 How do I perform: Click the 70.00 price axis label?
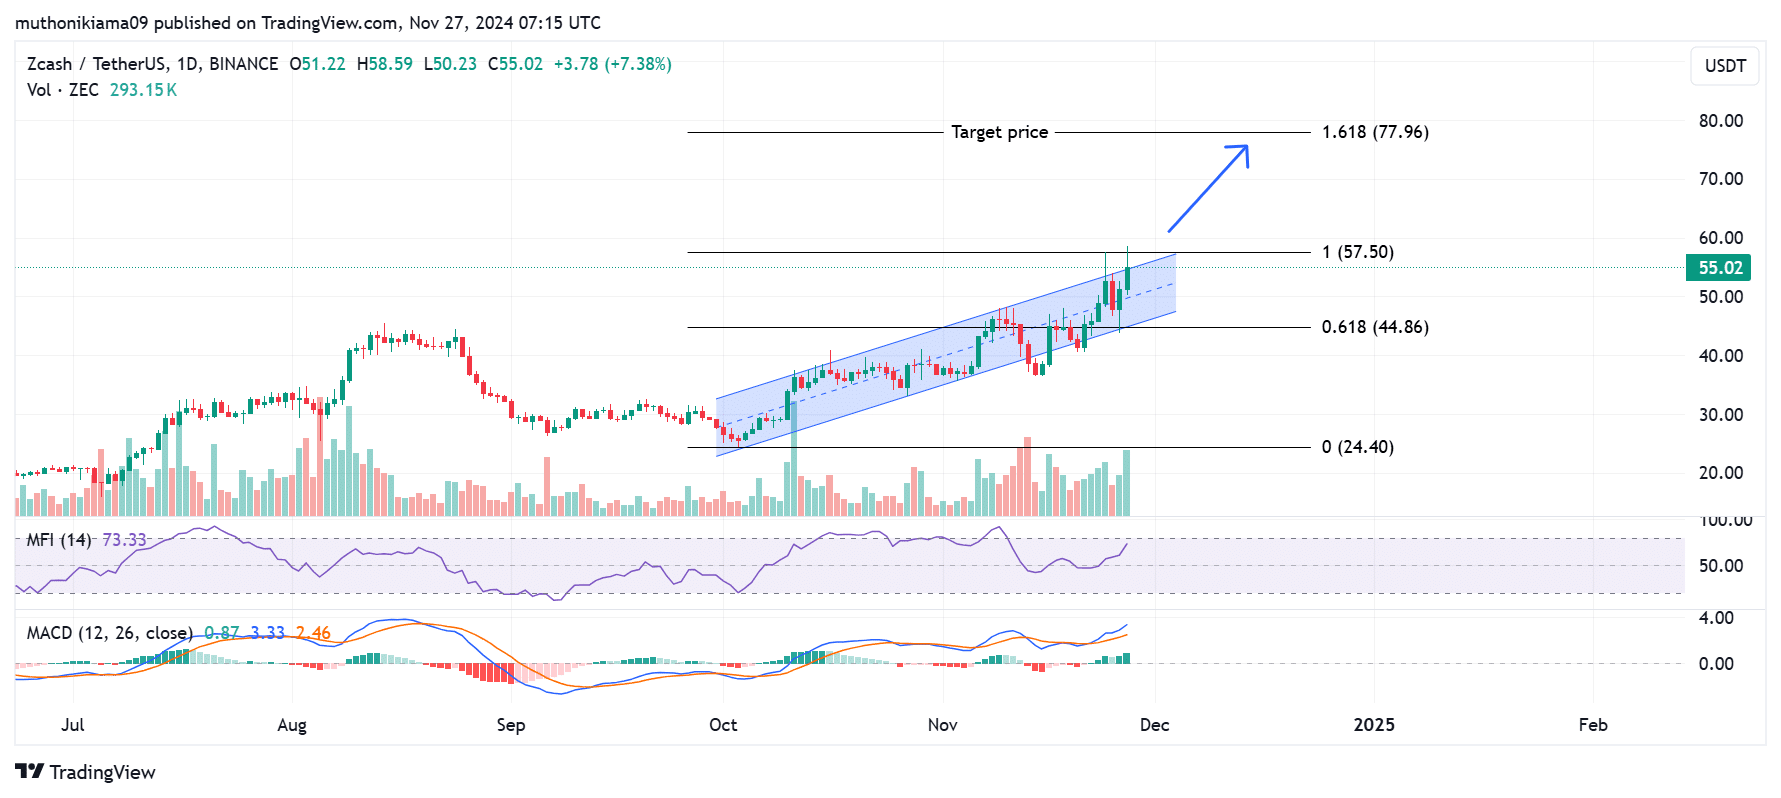coord(1721,179)
